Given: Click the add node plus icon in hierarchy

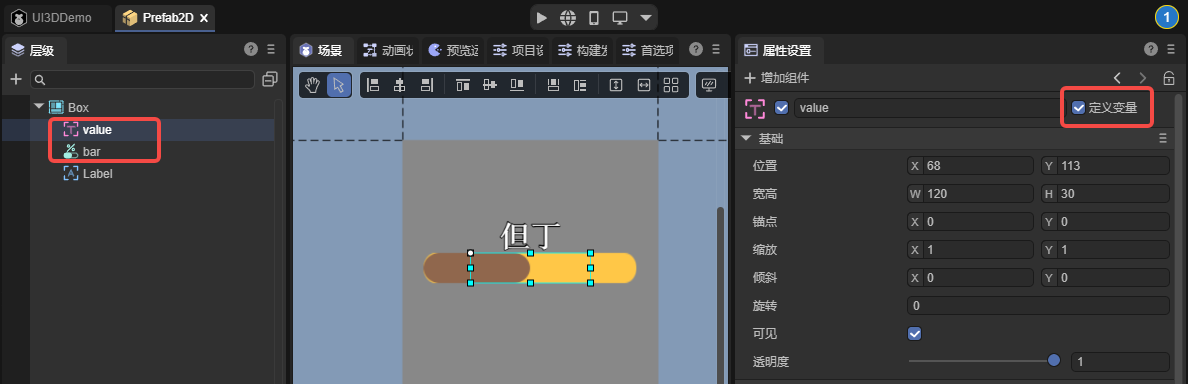Looking at the screenshot, I should (x=15, y=80).
